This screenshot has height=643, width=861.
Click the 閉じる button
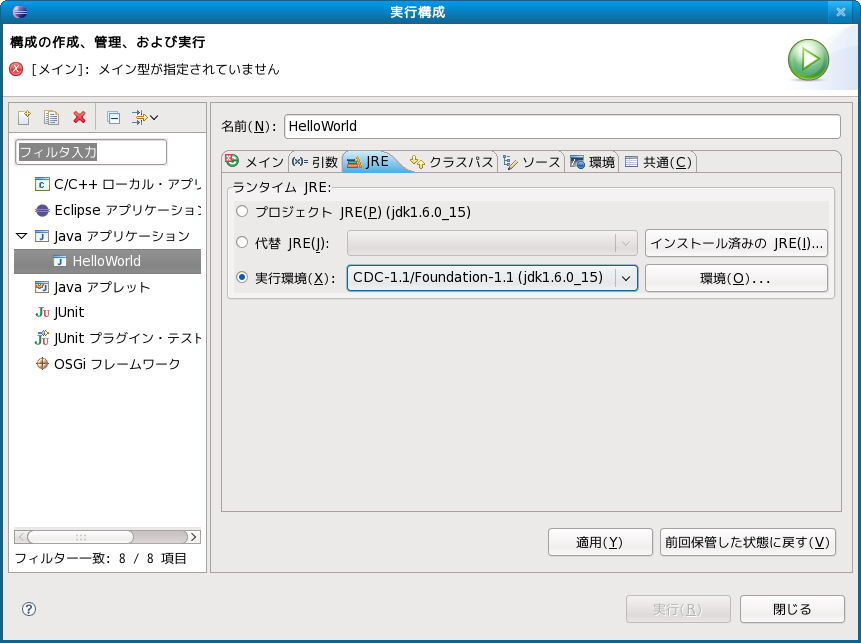pyautogui.click(x=792, y=609)
